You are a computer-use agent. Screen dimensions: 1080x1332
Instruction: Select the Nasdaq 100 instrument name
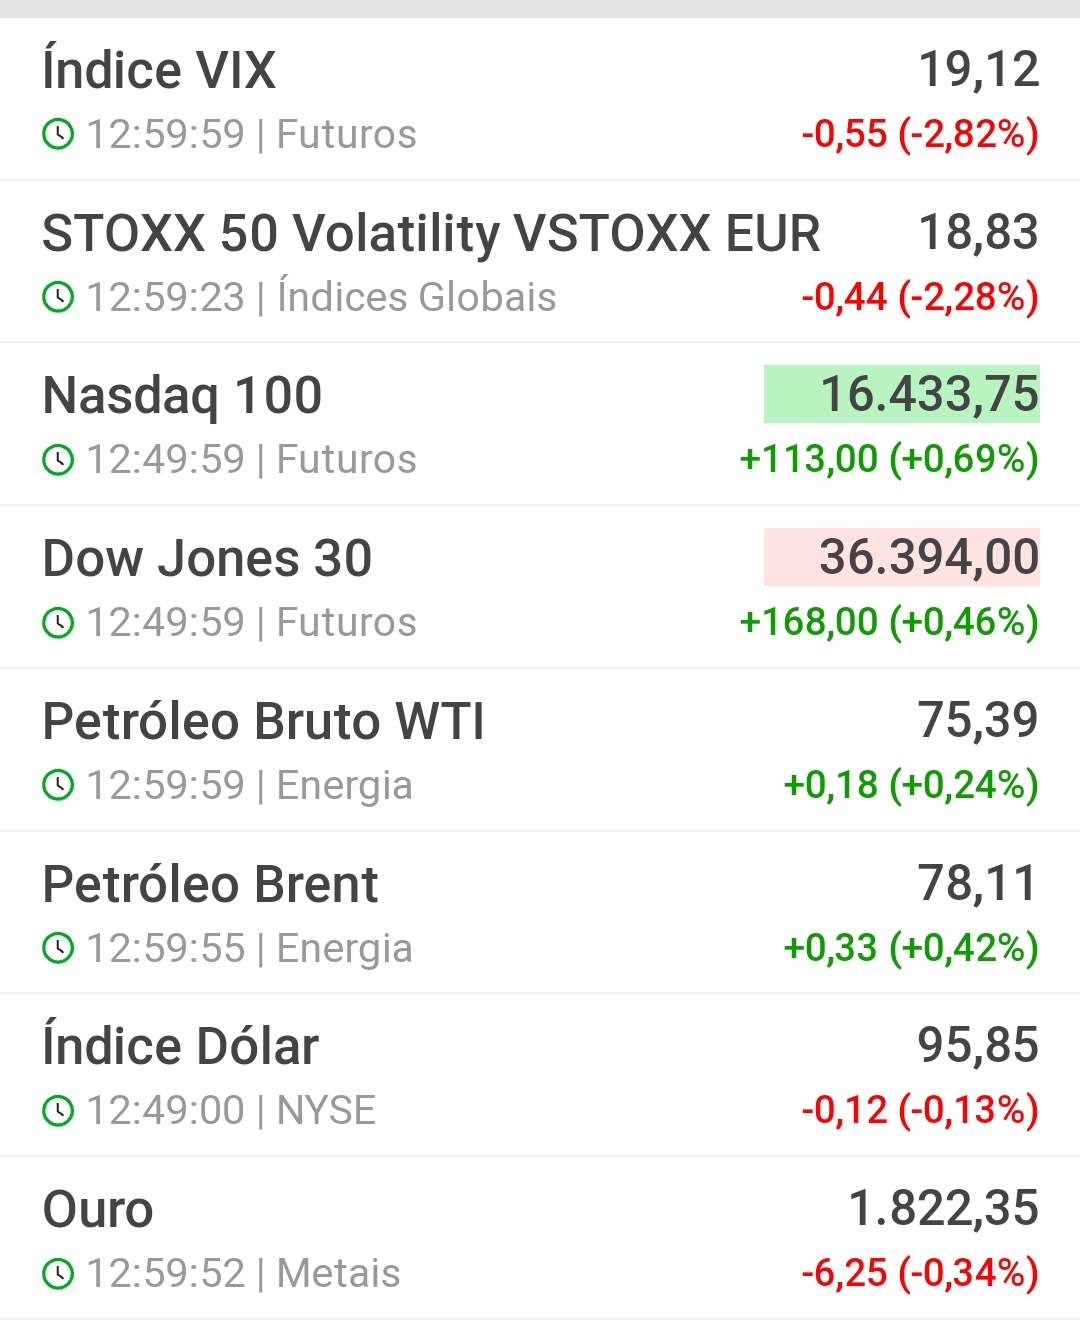click(x=182, y=395)
